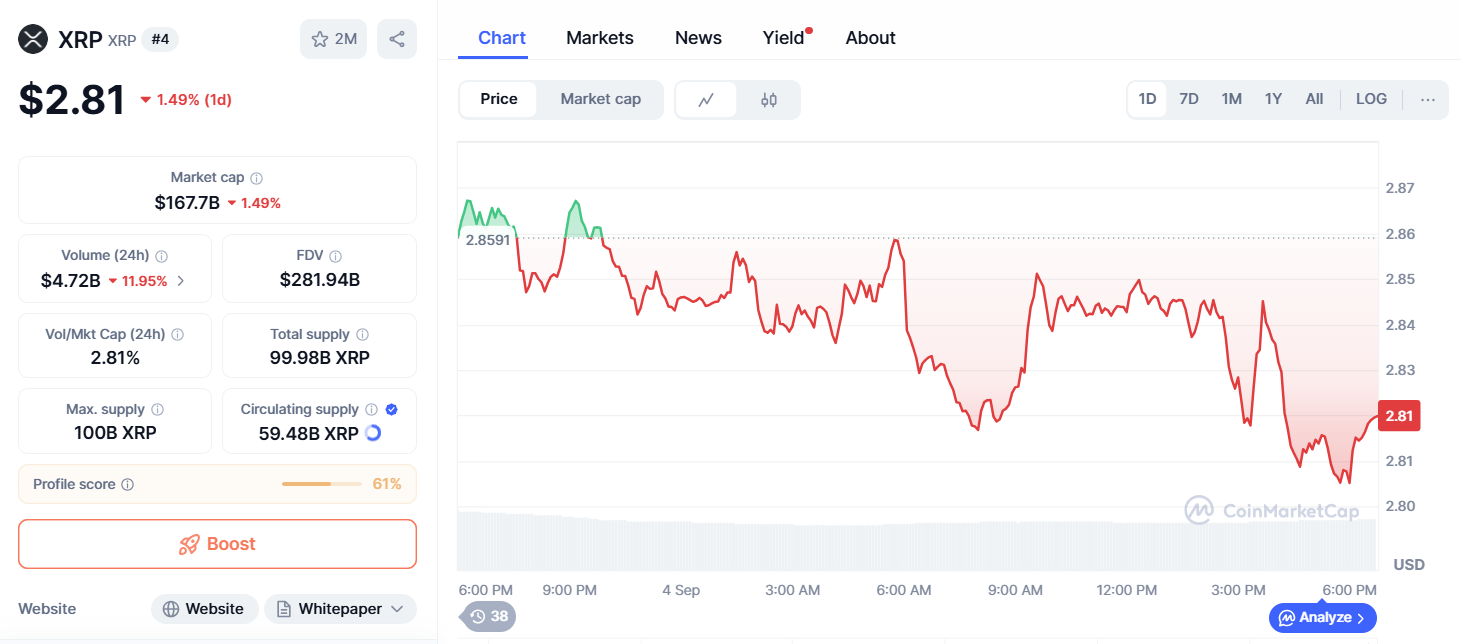1461x644 pixels.
Task: Click the share icon button
Action: point(397,39)
